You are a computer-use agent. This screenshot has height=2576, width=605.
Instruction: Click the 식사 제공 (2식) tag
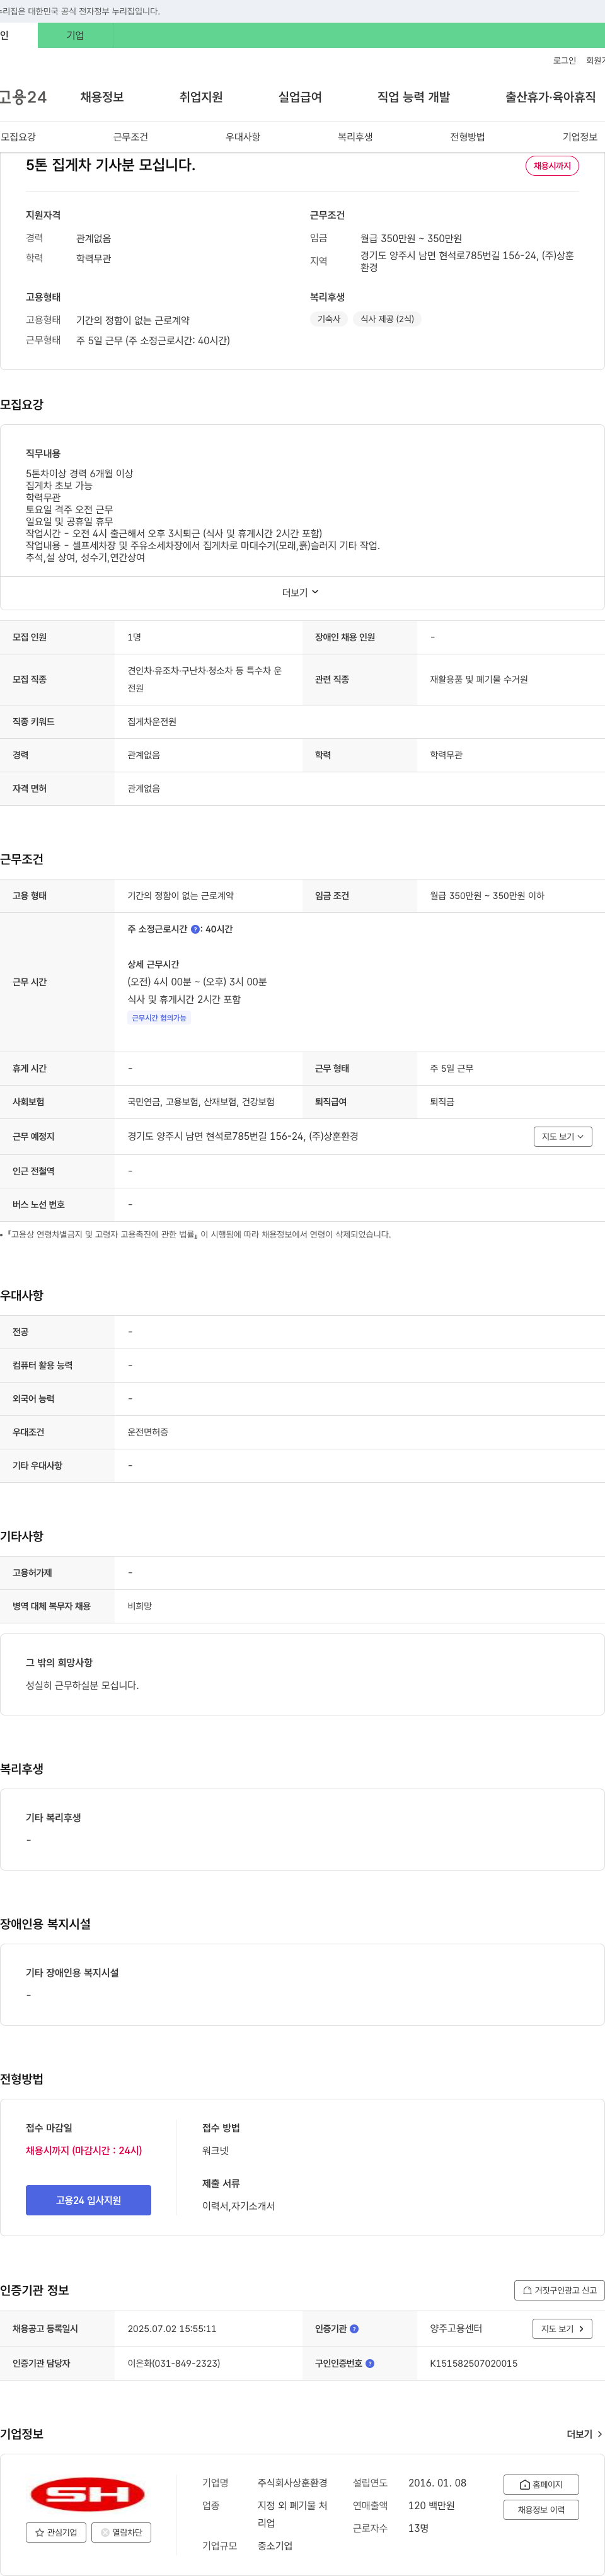pos(387,319)
